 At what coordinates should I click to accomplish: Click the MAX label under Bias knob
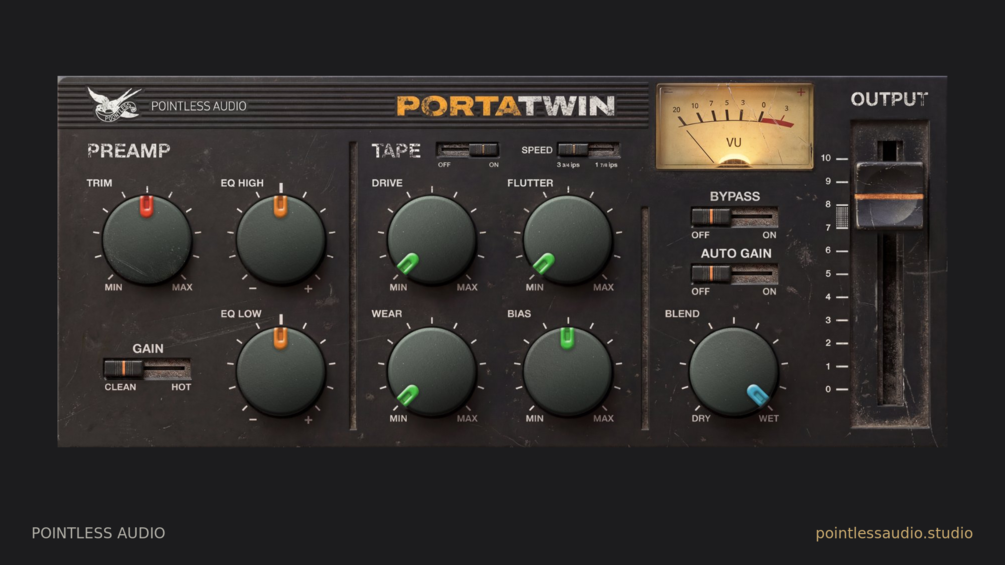point(603,418)
